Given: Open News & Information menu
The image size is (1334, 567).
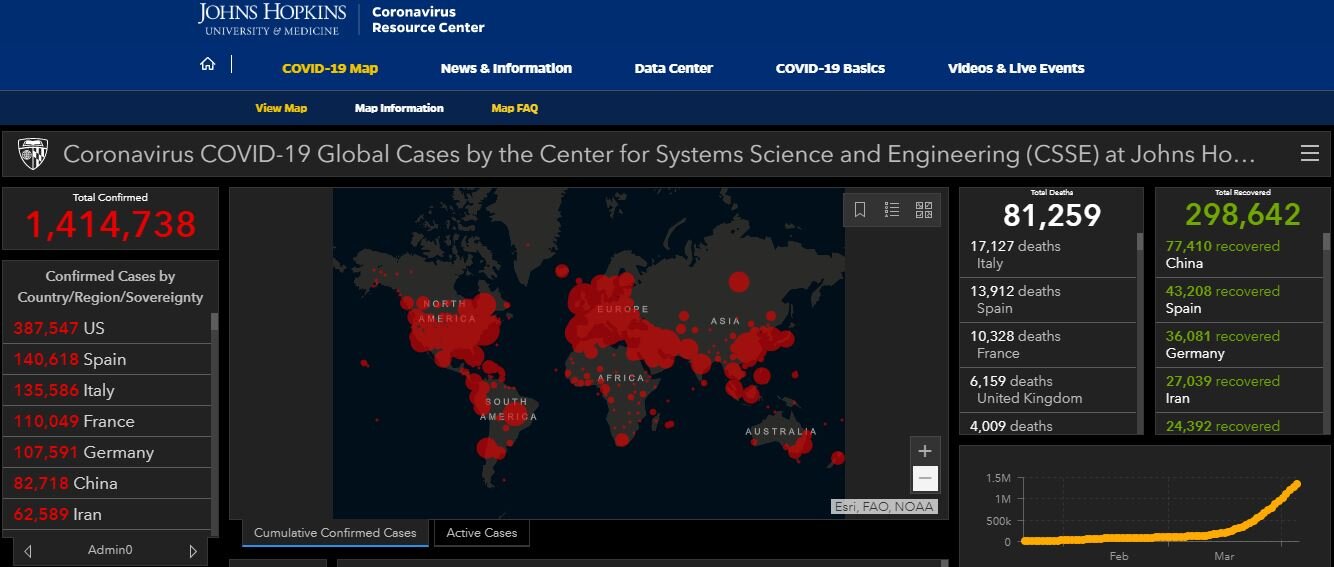Looking at the screenshot, I should click(506, 69).
